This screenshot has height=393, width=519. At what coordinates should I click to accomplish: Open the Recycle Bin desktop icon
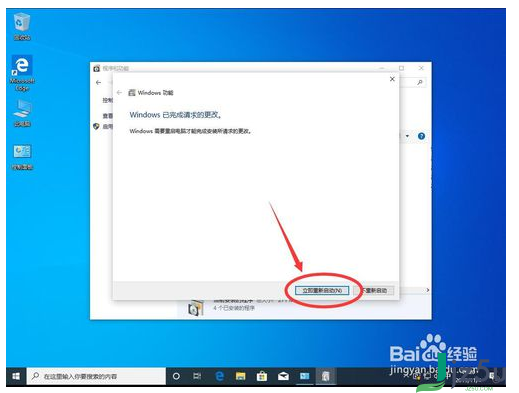(22, 26)
